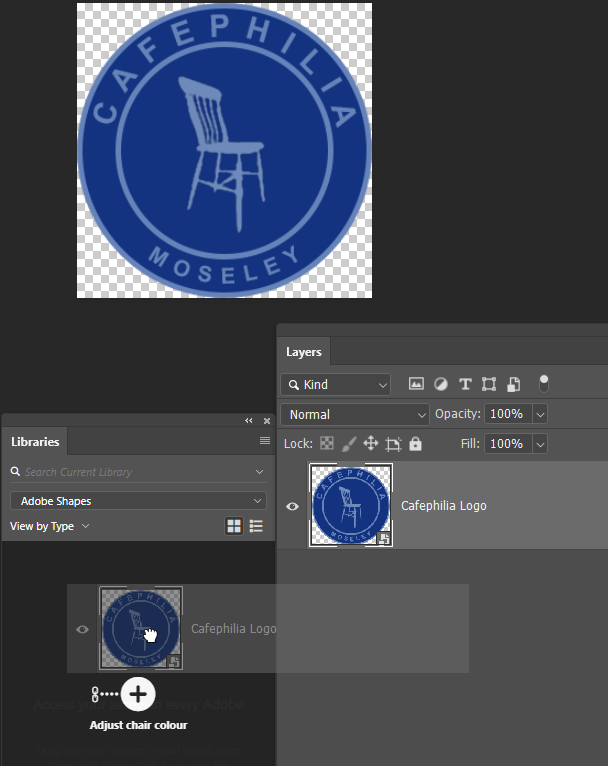Open the Normal blend mode dropdown
608x766 pixels.
click(x=355, y=414)
